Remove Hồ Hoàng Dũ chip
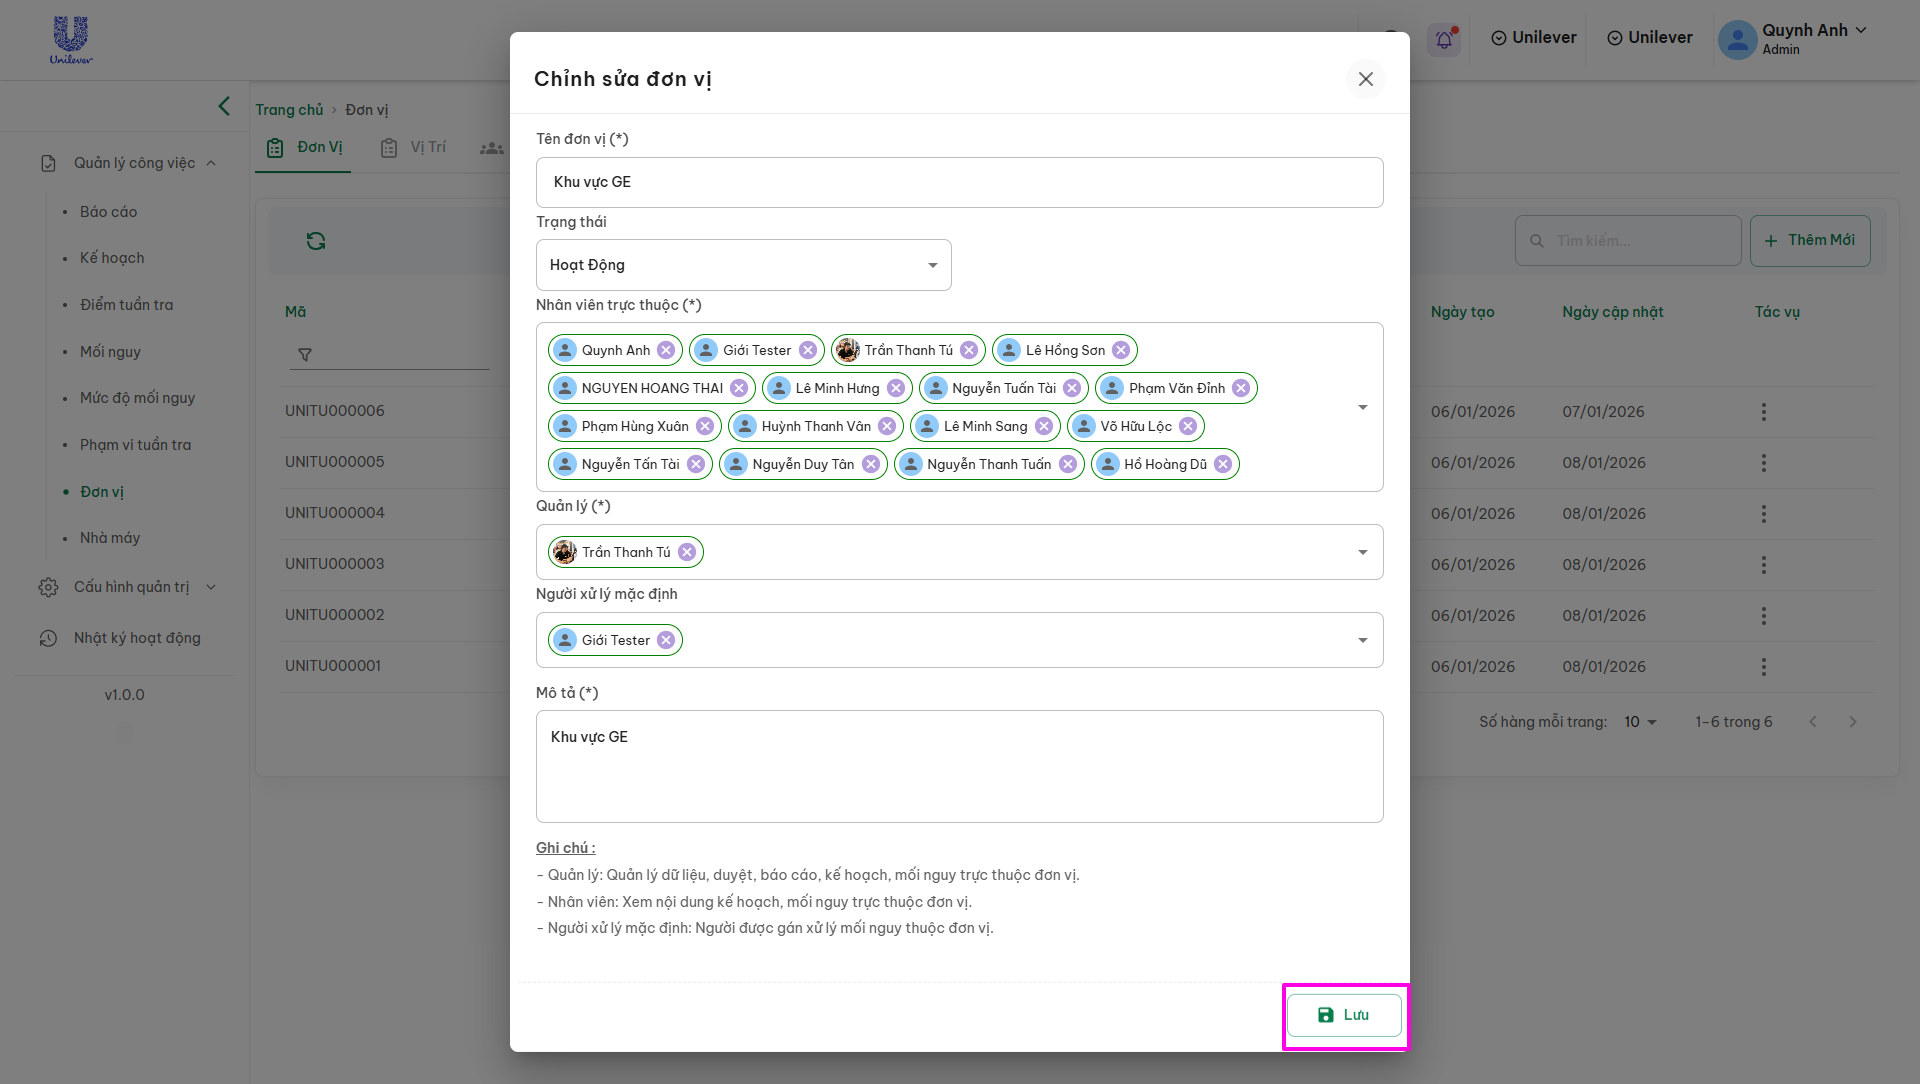1920x1084 pixels. tap(1223, 464)
